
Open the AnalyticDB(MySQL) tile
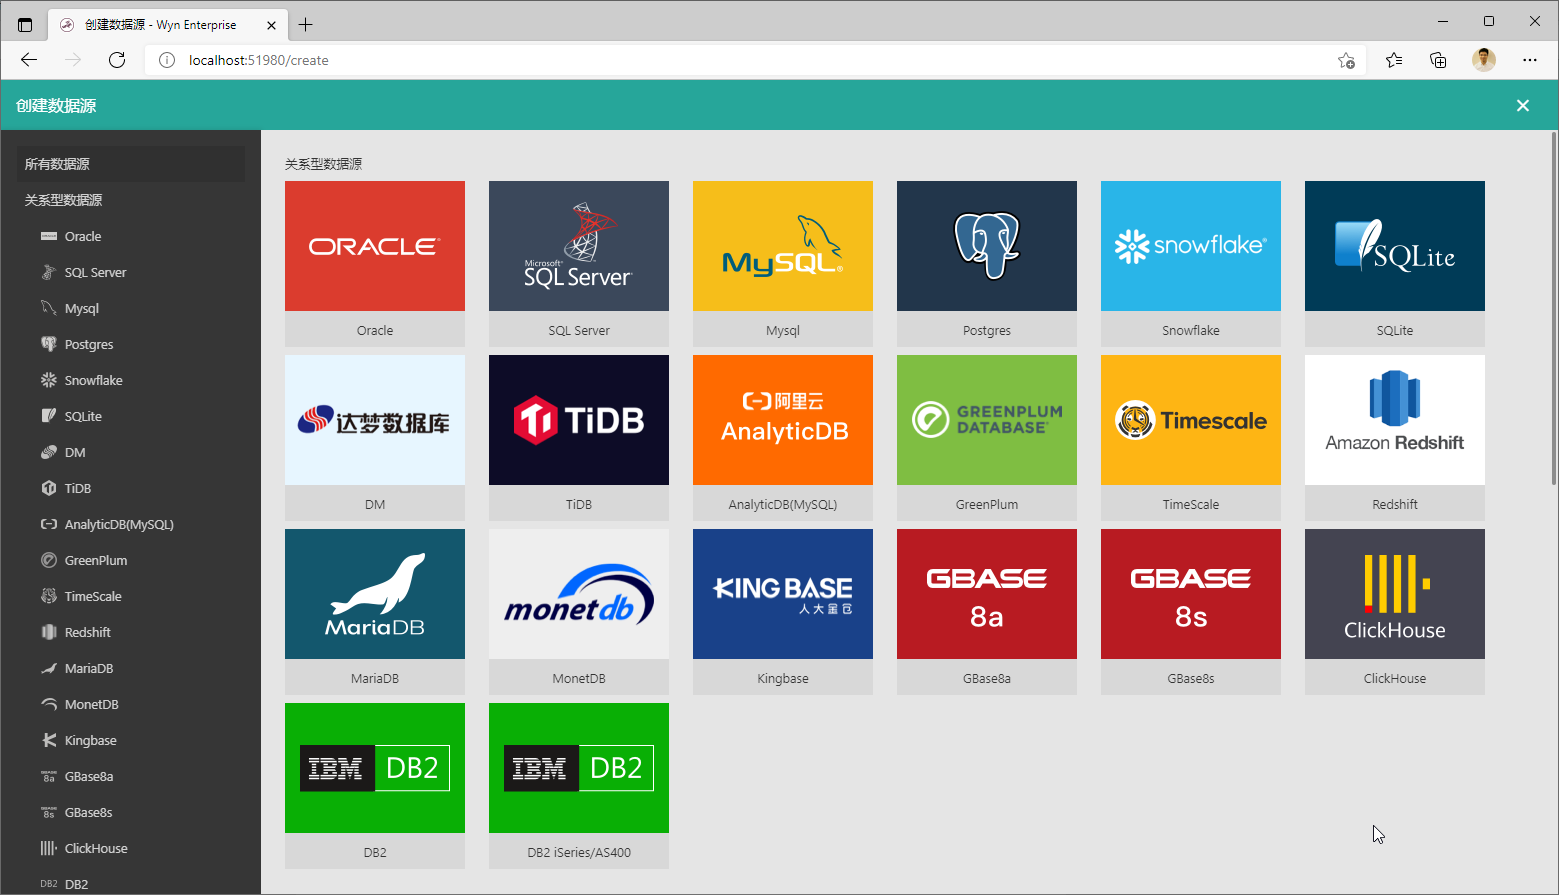coord(783,437)
